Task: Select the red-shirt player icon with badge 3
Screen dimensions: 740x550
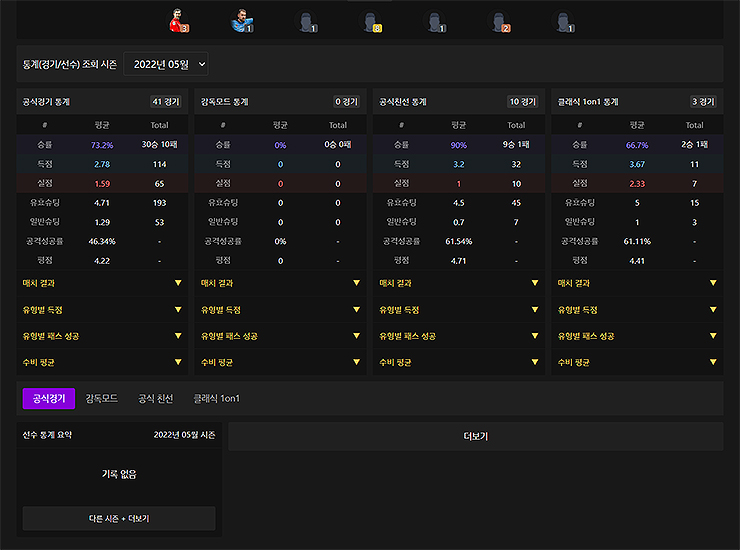Action: click(178, 21)
